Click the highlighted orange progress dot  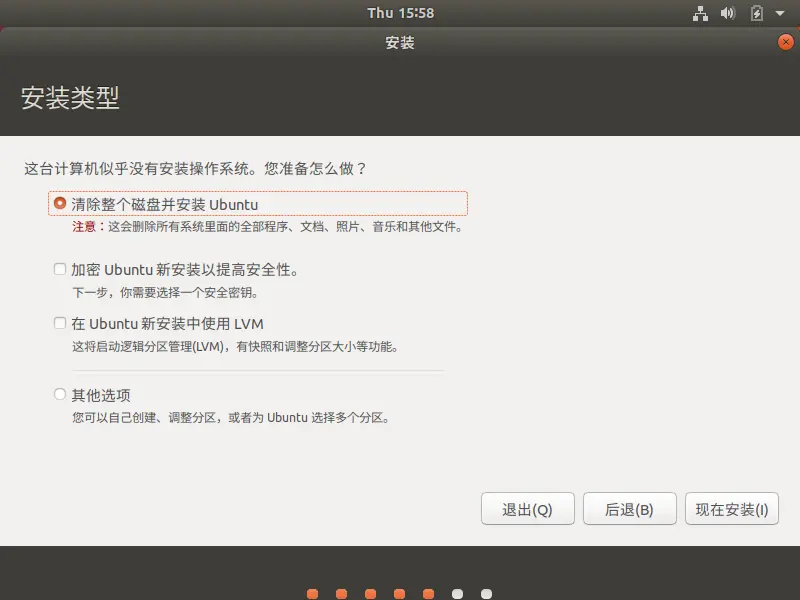428,592
